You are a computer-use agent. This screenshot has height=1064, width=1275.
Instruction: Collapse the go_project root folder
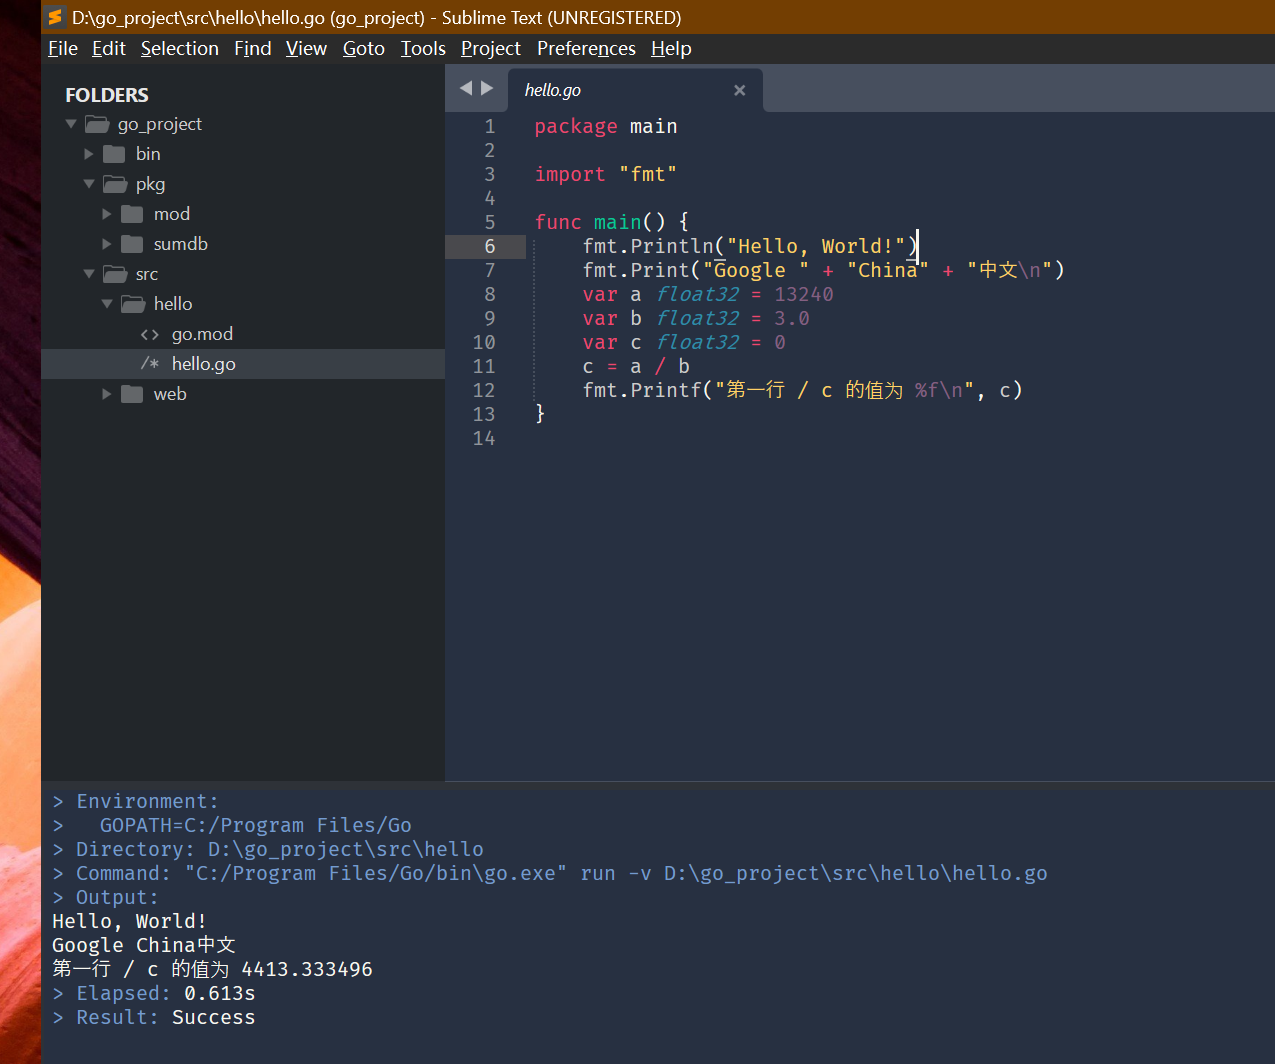pos(71,124)
